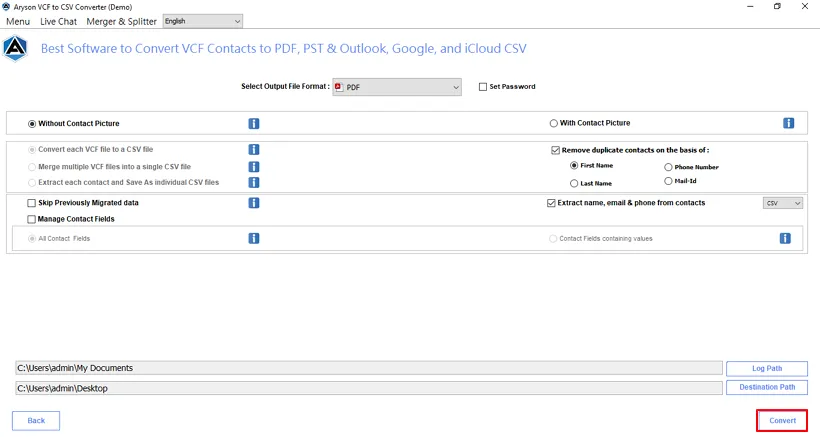Open info for Convert each VCF file option
The height and width of the screenshot is (437, 820).
[x=254, y=150]
